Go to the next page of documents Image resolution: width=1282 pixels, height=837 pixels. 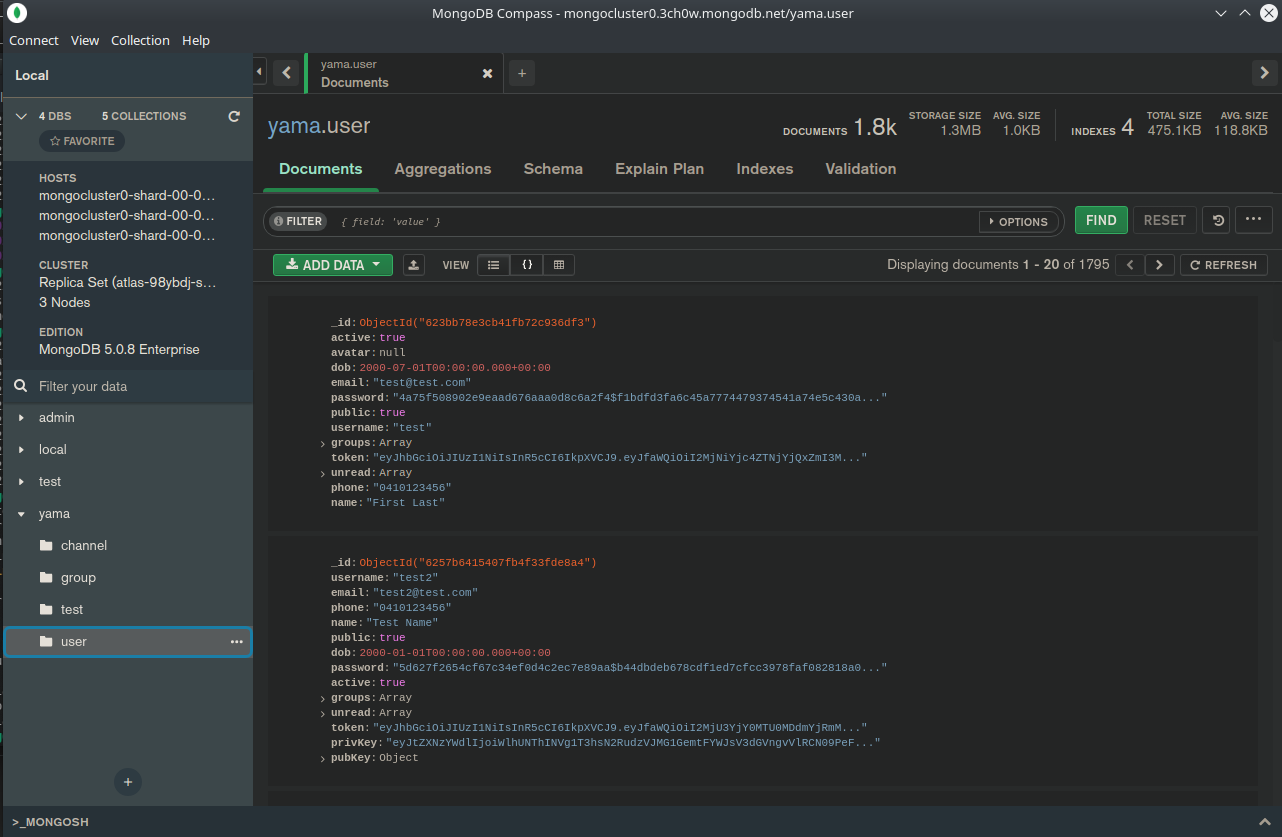(1159, 265)
